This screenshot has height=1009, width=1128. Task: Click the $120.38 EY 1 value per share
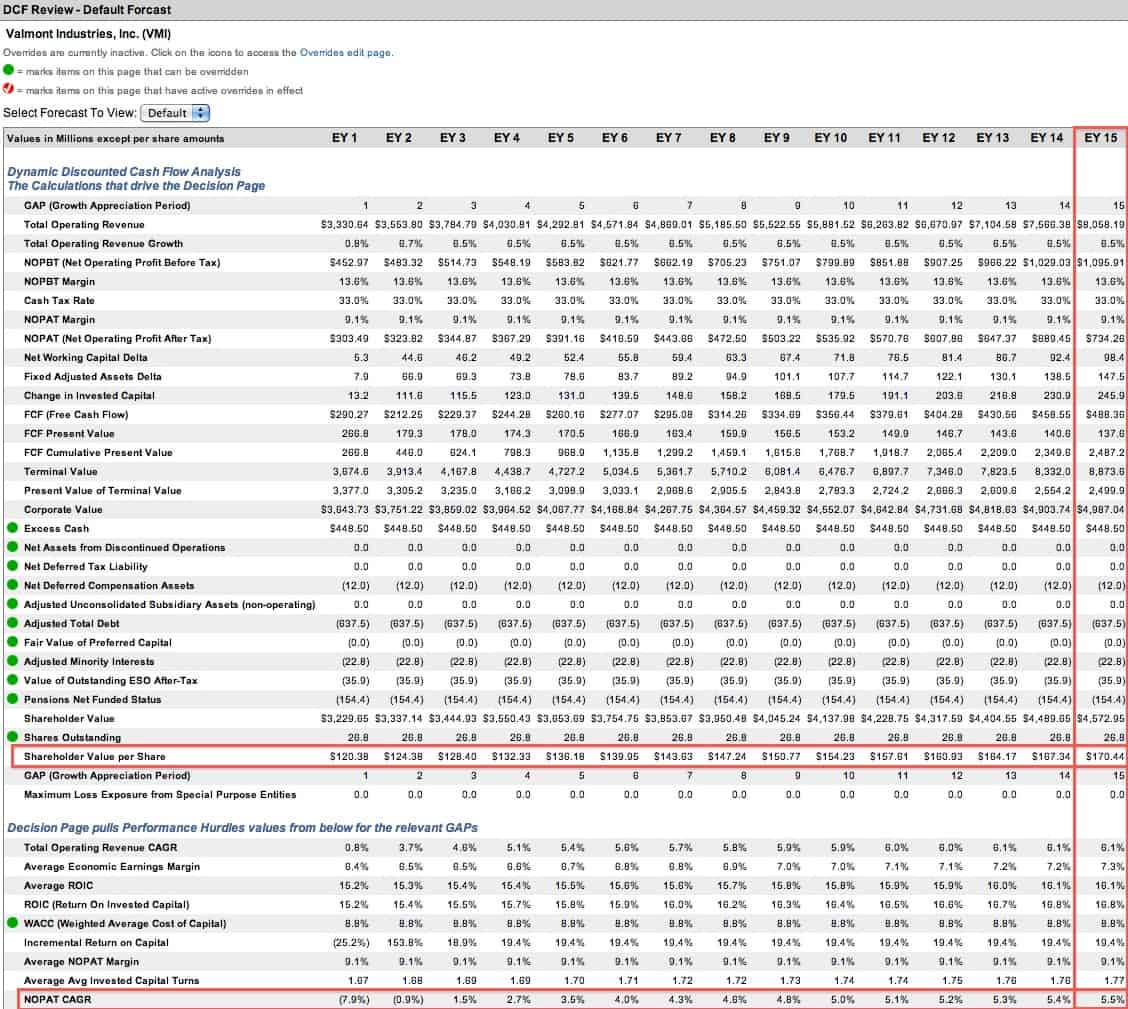click(349, 756)
